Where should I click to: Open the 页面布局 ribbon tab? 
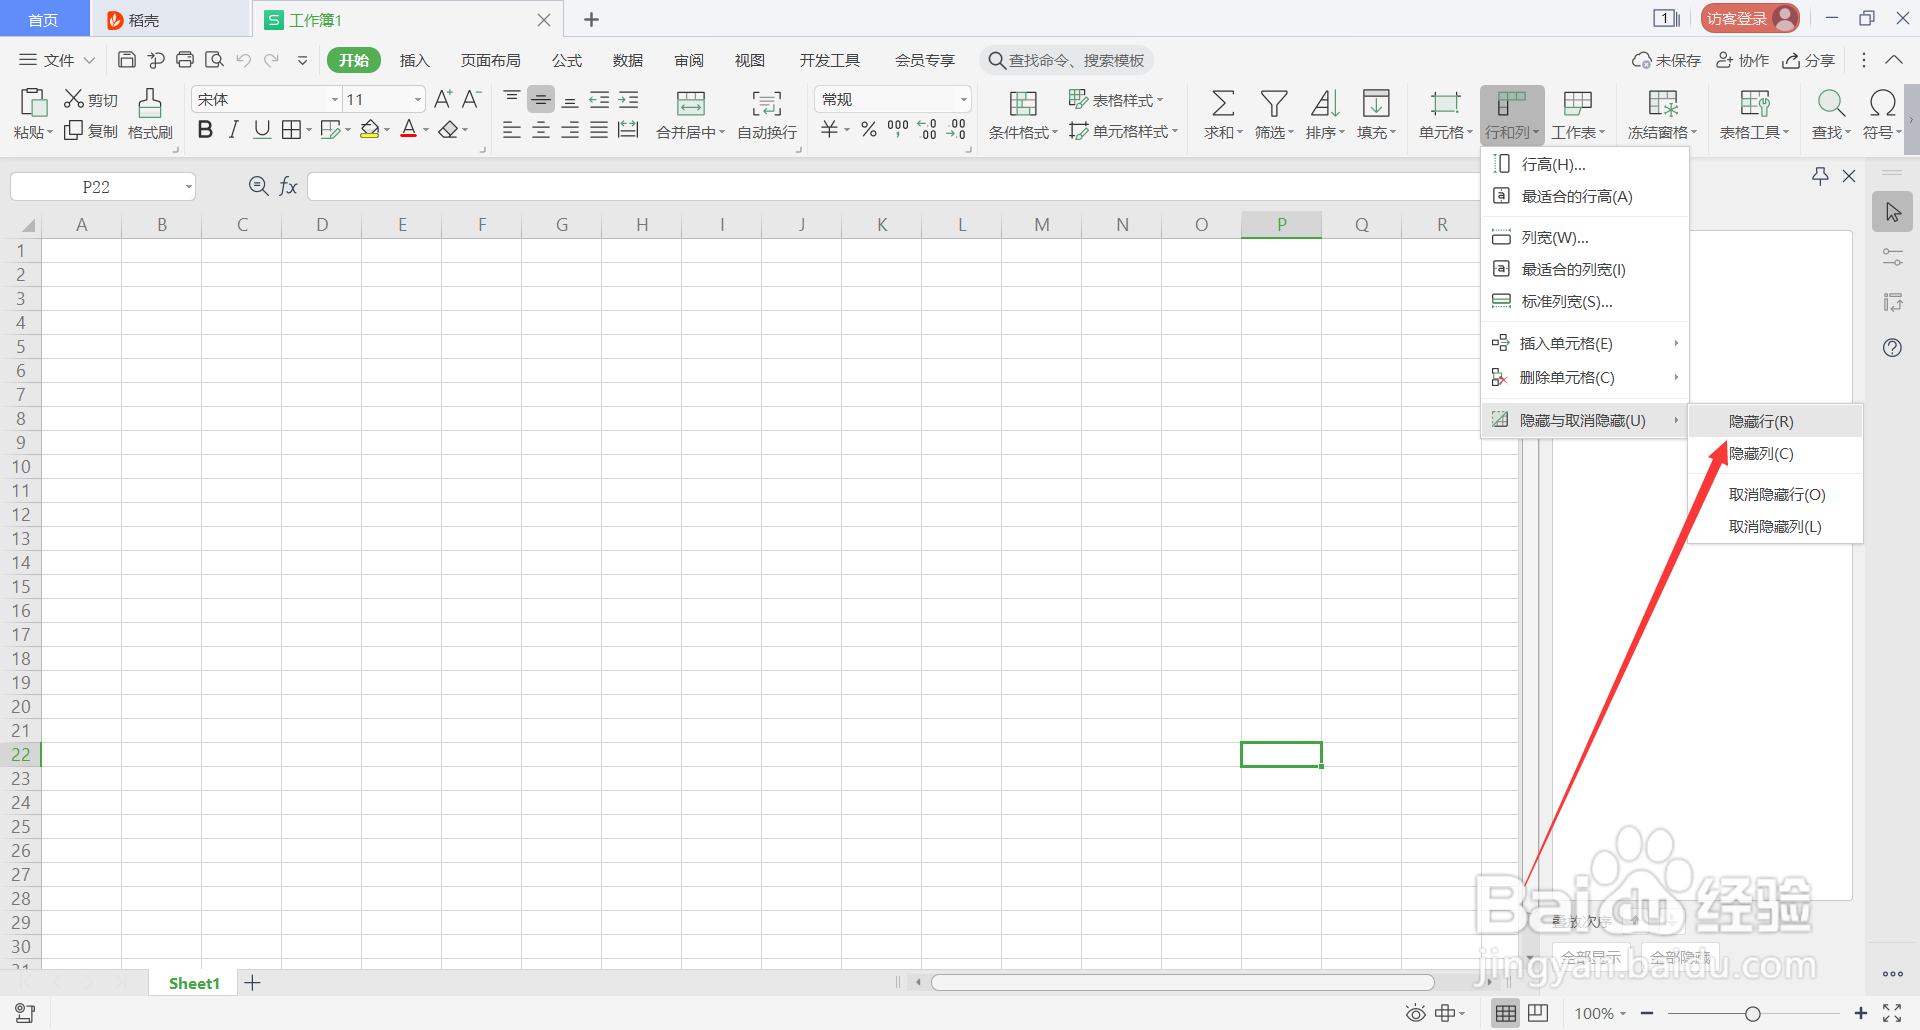tap(490, 61)
